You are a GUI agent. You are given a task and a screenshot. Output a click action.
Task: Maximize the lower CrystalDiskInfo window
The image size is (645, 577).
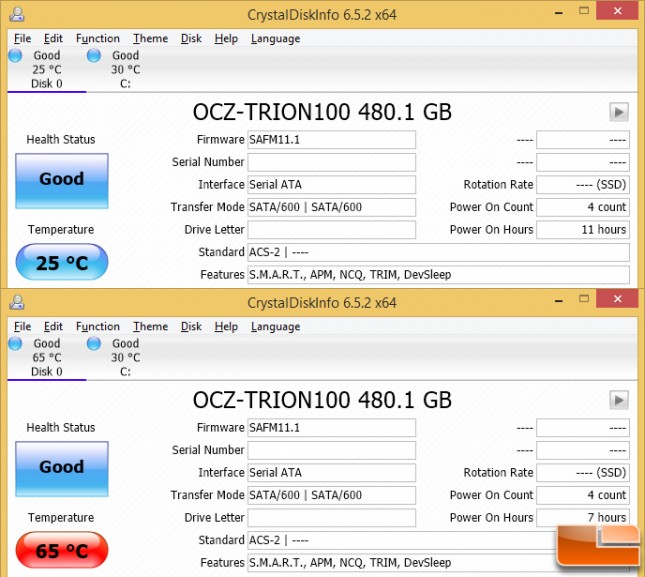click(584, 299)
